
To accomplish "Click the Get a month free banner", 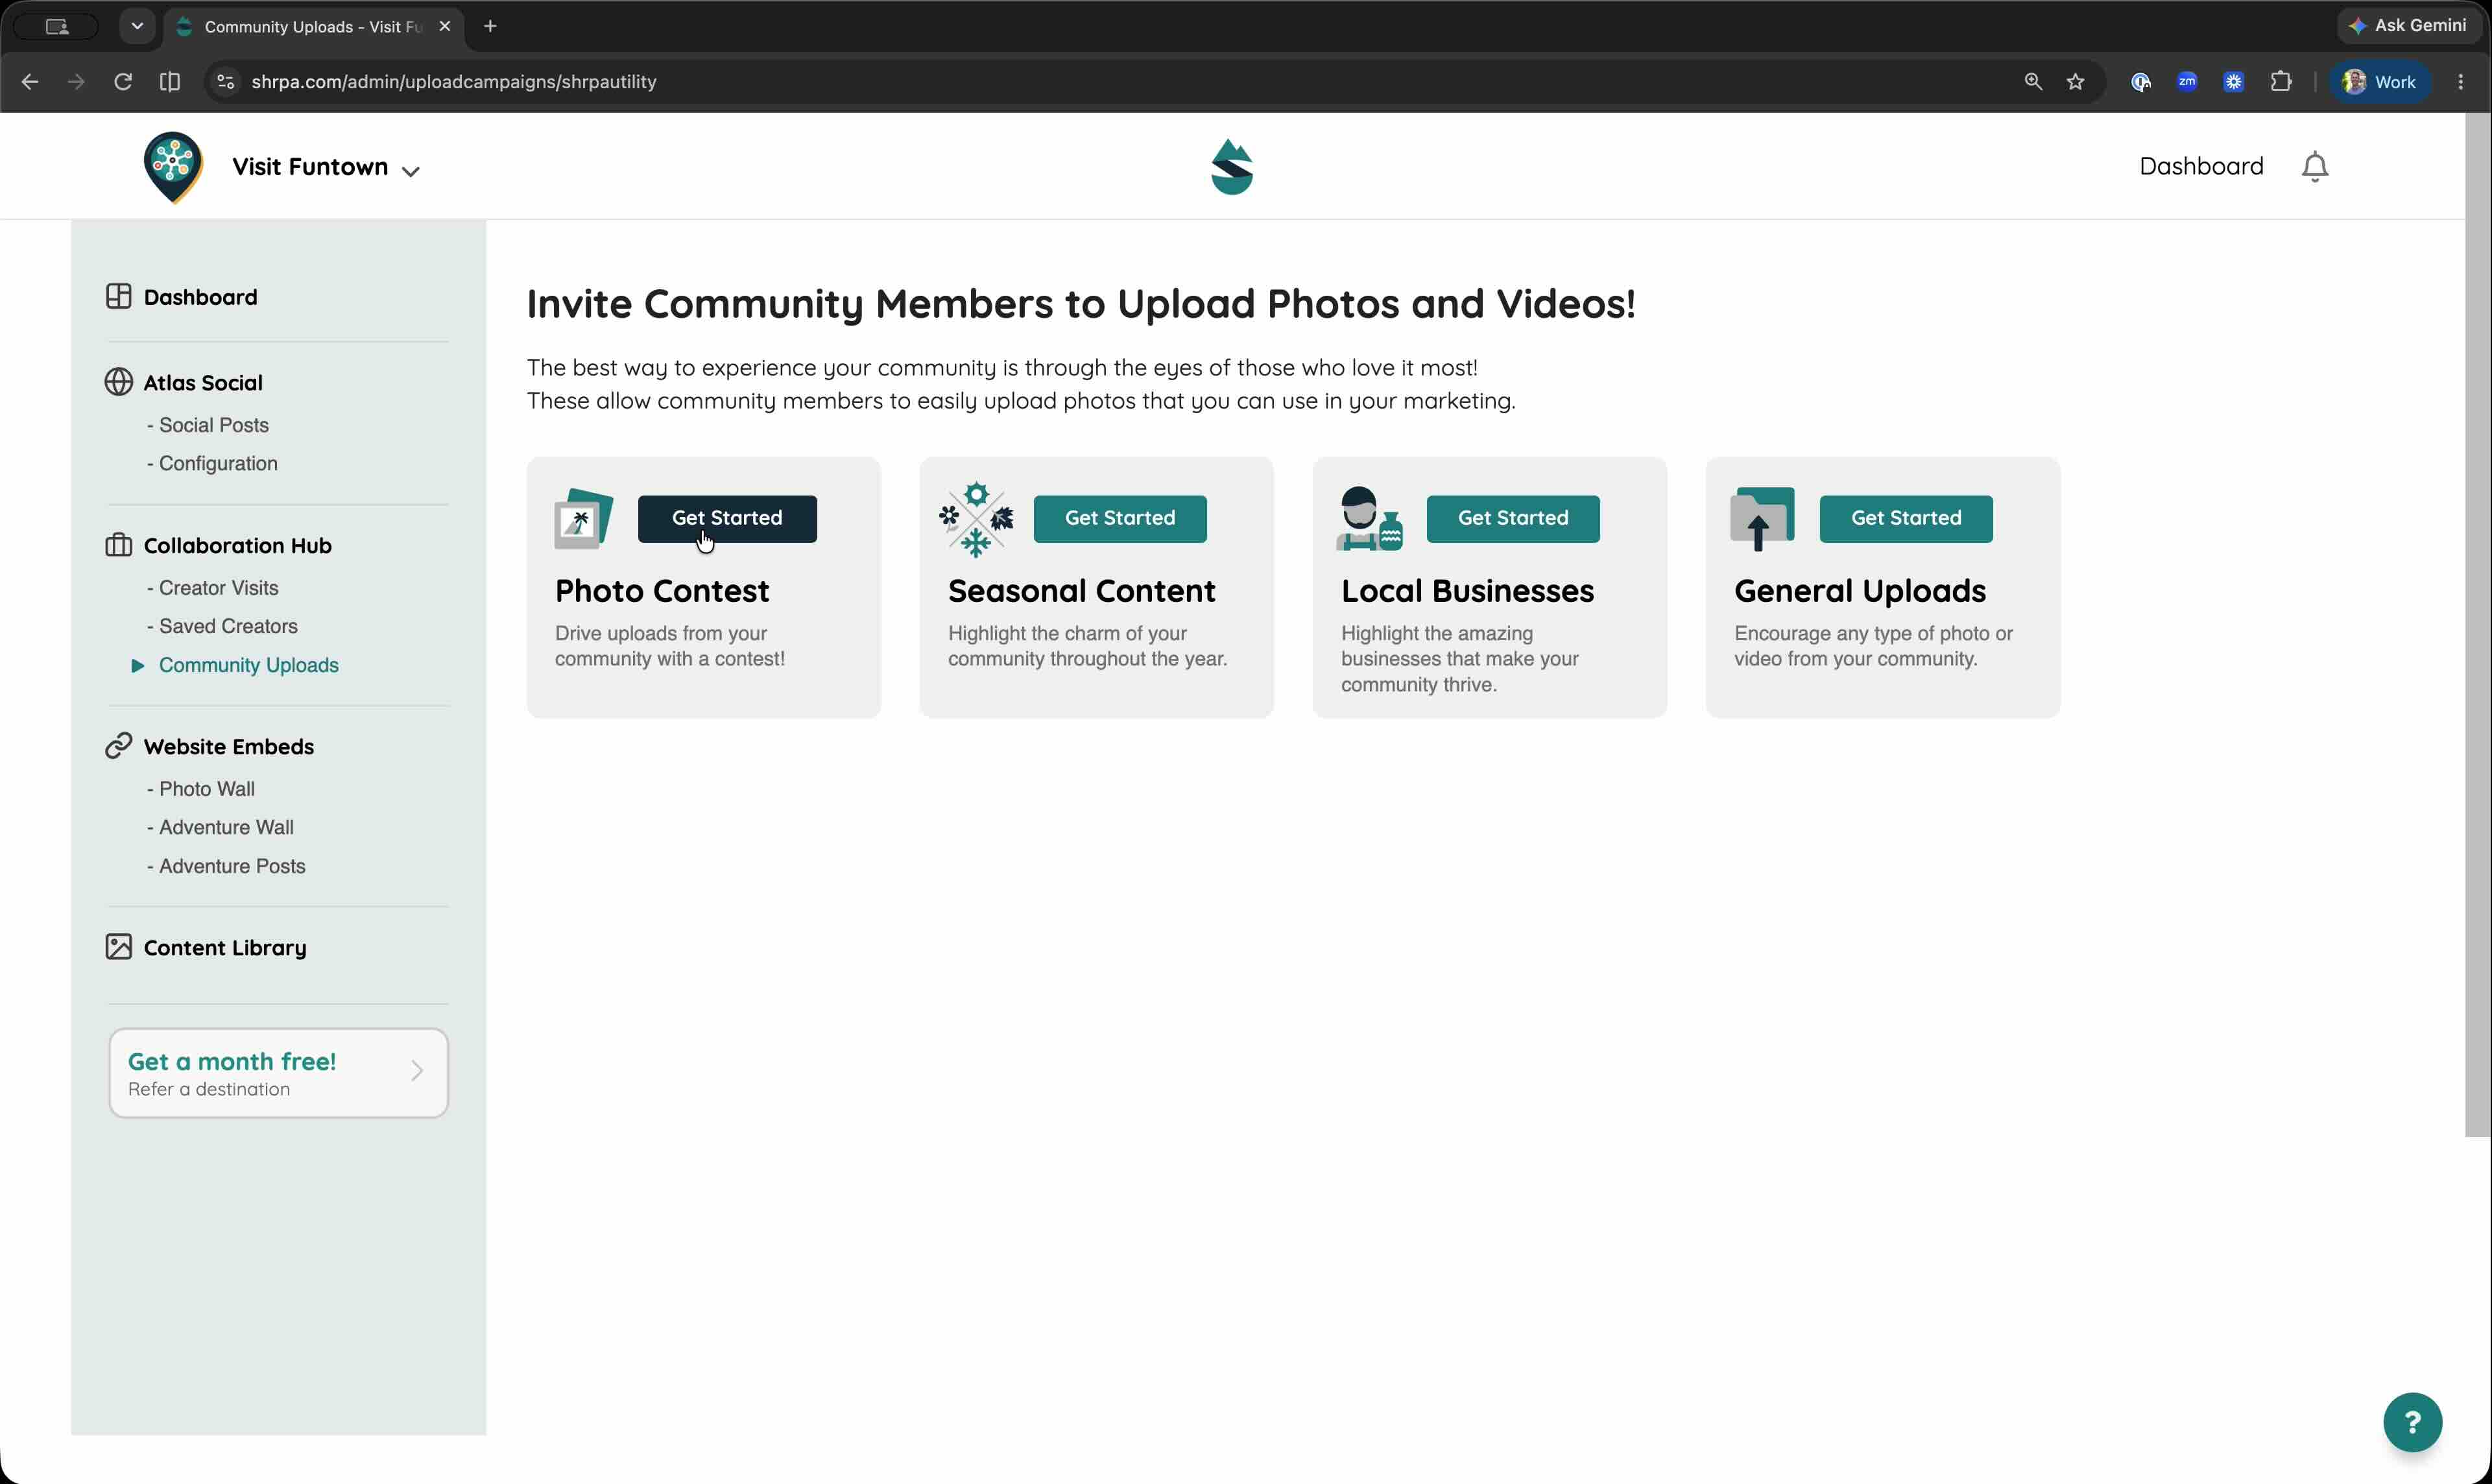I will [278, 1073].
